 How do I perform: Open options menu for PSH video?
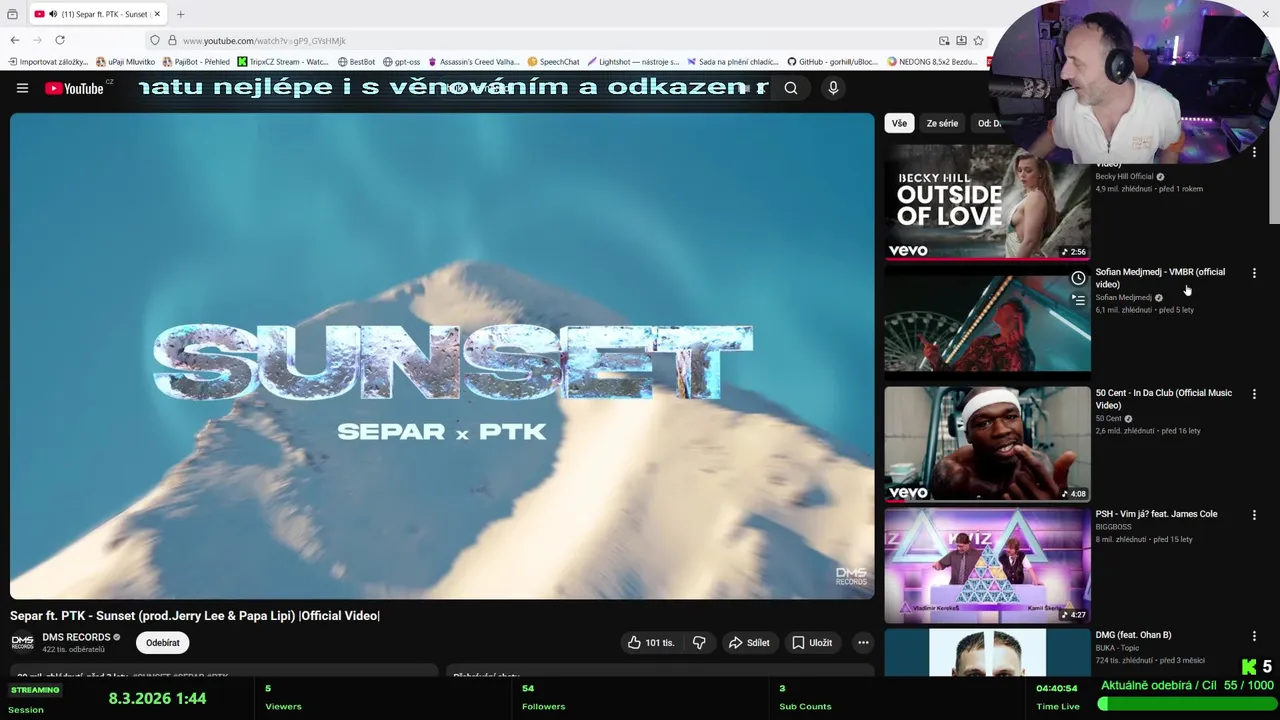tap(1254, 515)
